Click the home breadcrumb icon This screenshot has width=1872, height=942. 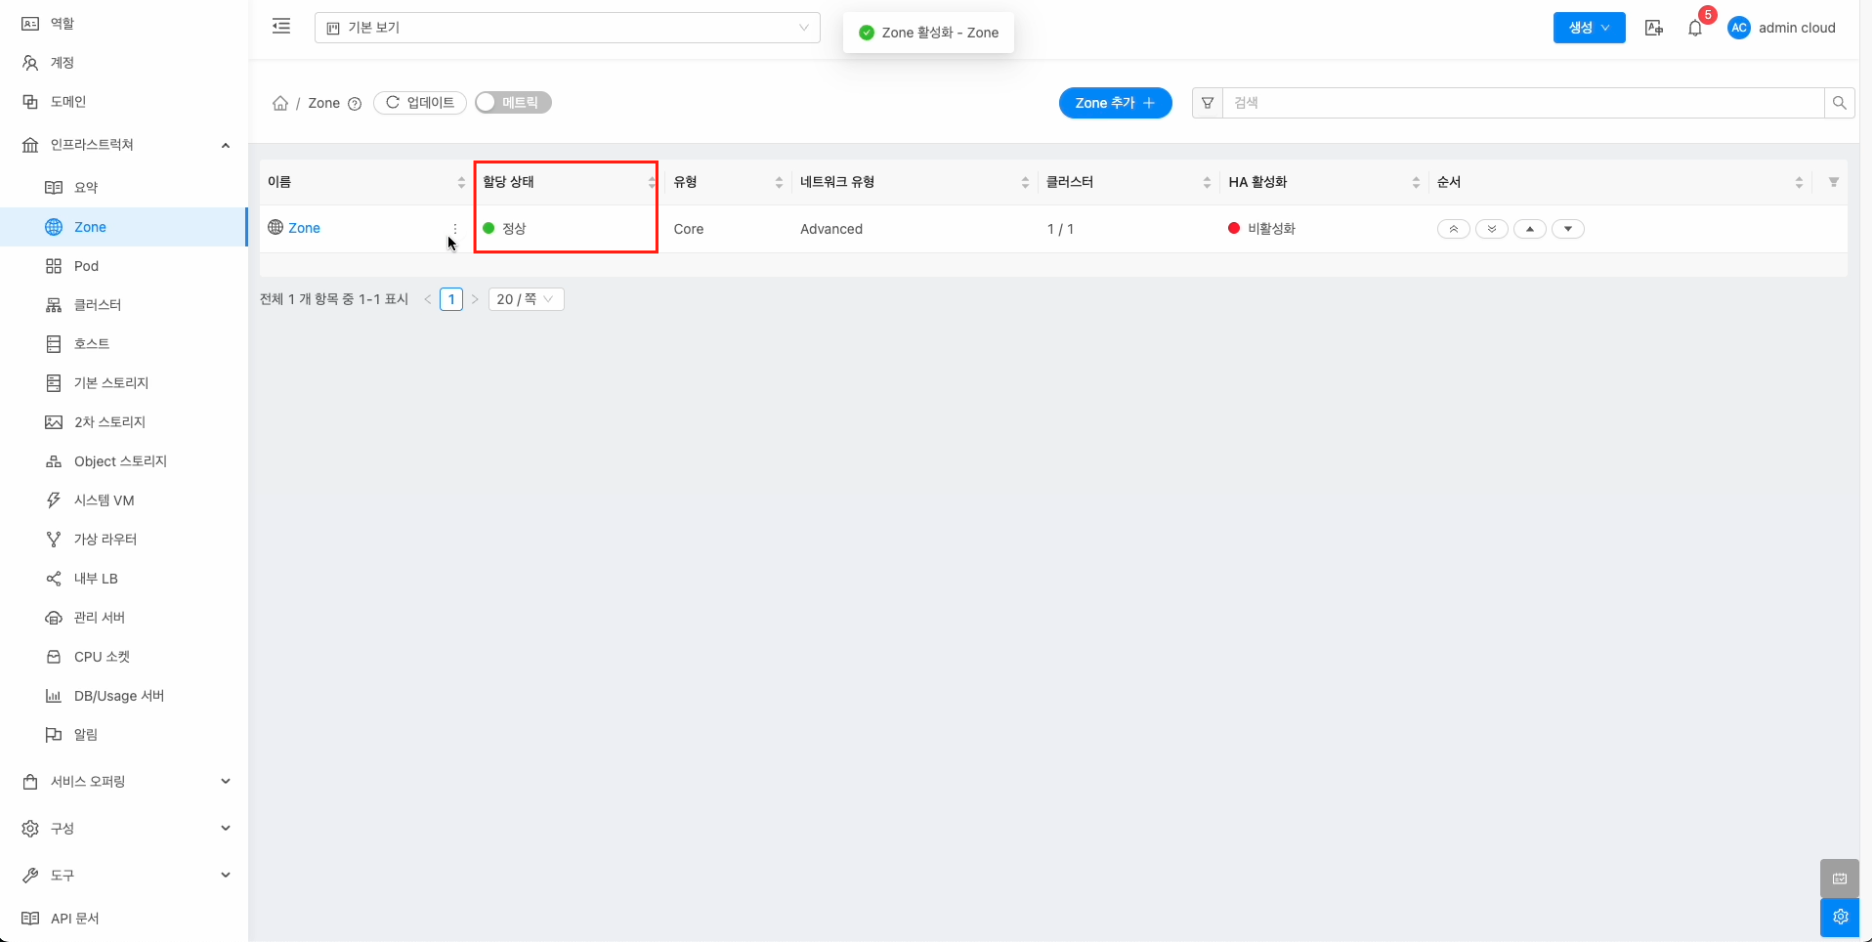point(280,103)
